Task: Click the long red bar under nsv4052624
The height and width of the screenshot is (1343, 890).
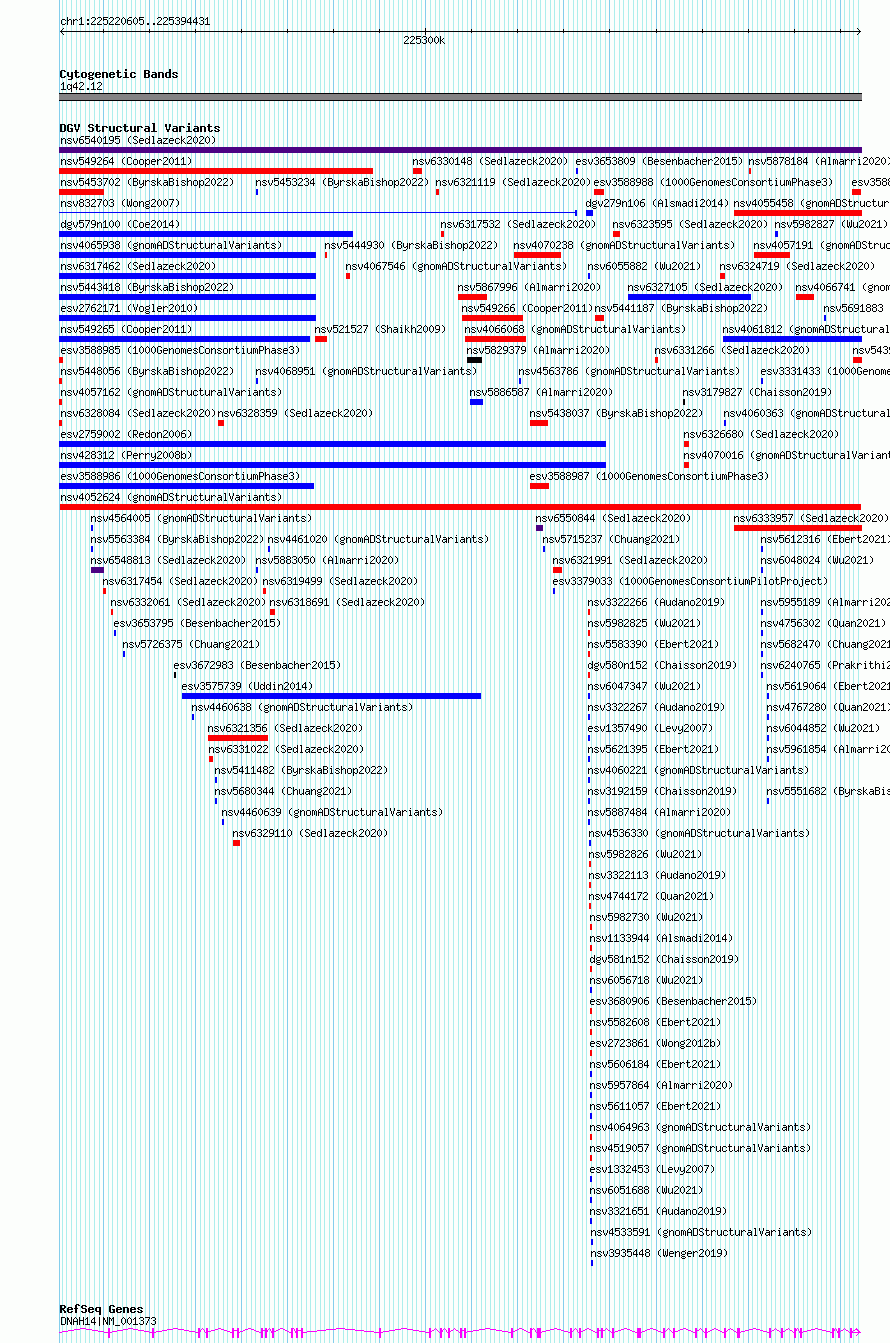Action: (461, 507)
